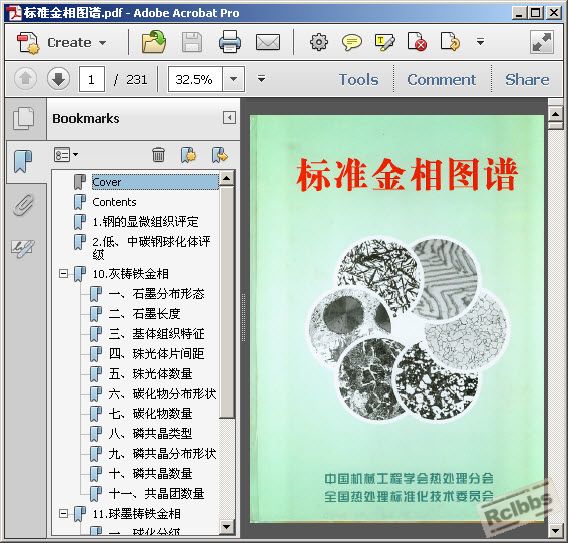The width and height of the screenshot is (568, 543).
Task: Collapse the 10.灰铸铁金相 bookmark
Action: point(63,273)
